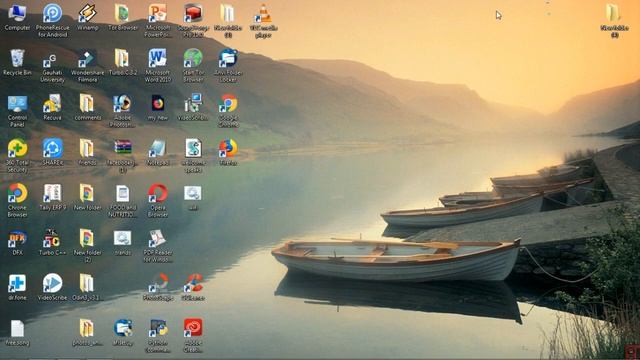The image size is (640, 360).
Task: Open FOOD and NUTRITION document
Action: coord(122,200)
